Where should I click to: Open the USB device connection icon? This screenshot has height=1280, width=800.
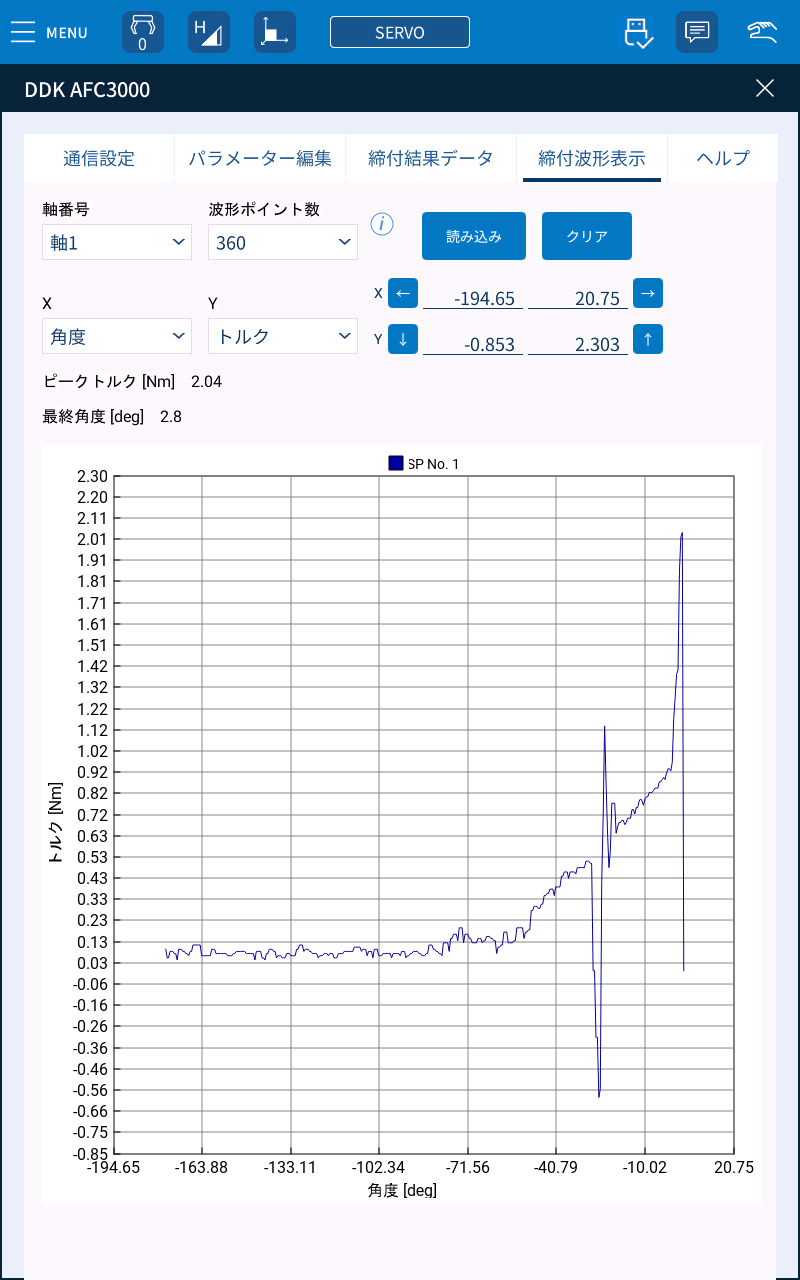pos(637,31)
